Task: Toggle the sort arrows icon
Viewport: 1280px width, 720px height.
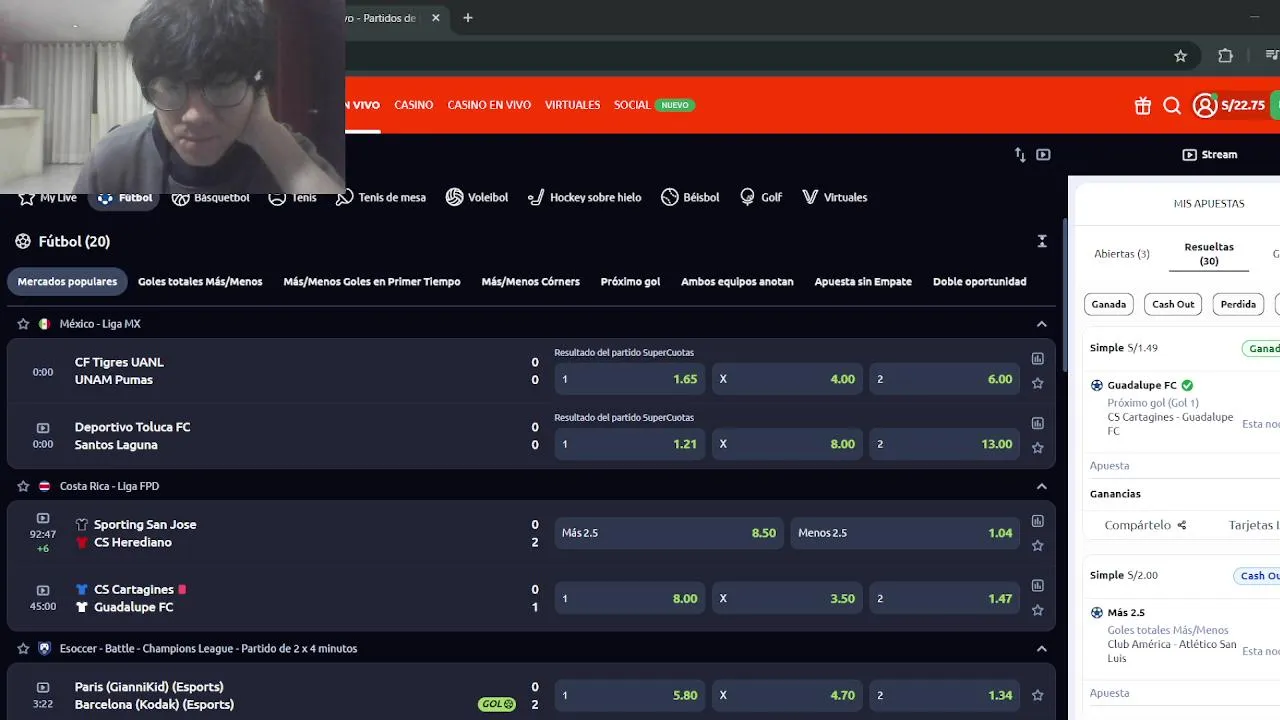Action: click(x=1020, y=154)
